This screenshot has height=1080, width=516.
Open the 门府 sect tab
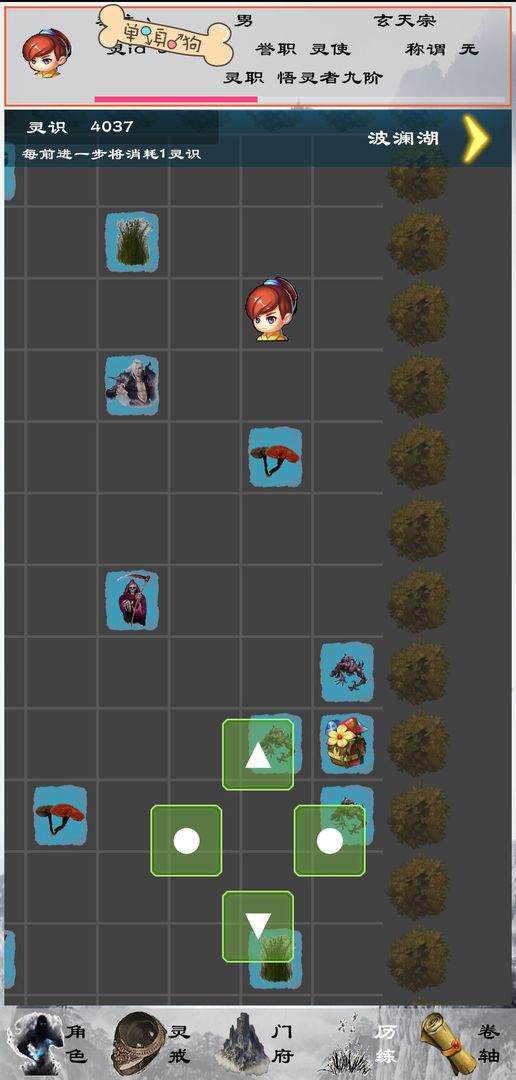click(x=256, y=1043)
